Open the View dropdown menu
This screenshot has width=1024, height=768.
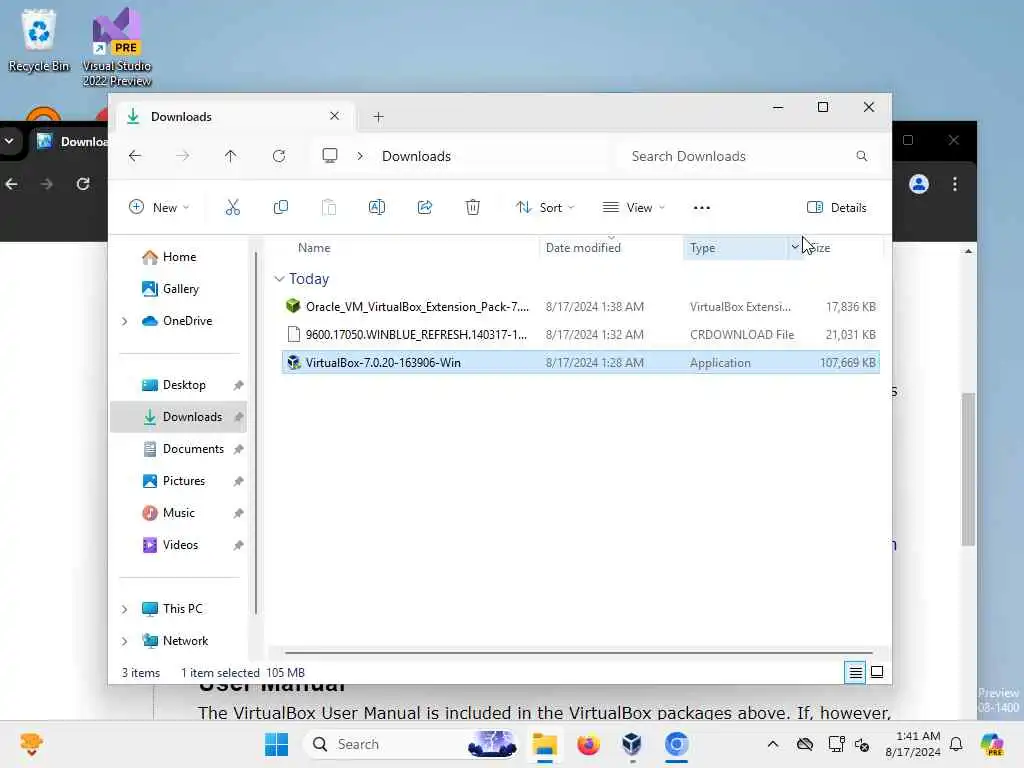coord(633,208)
